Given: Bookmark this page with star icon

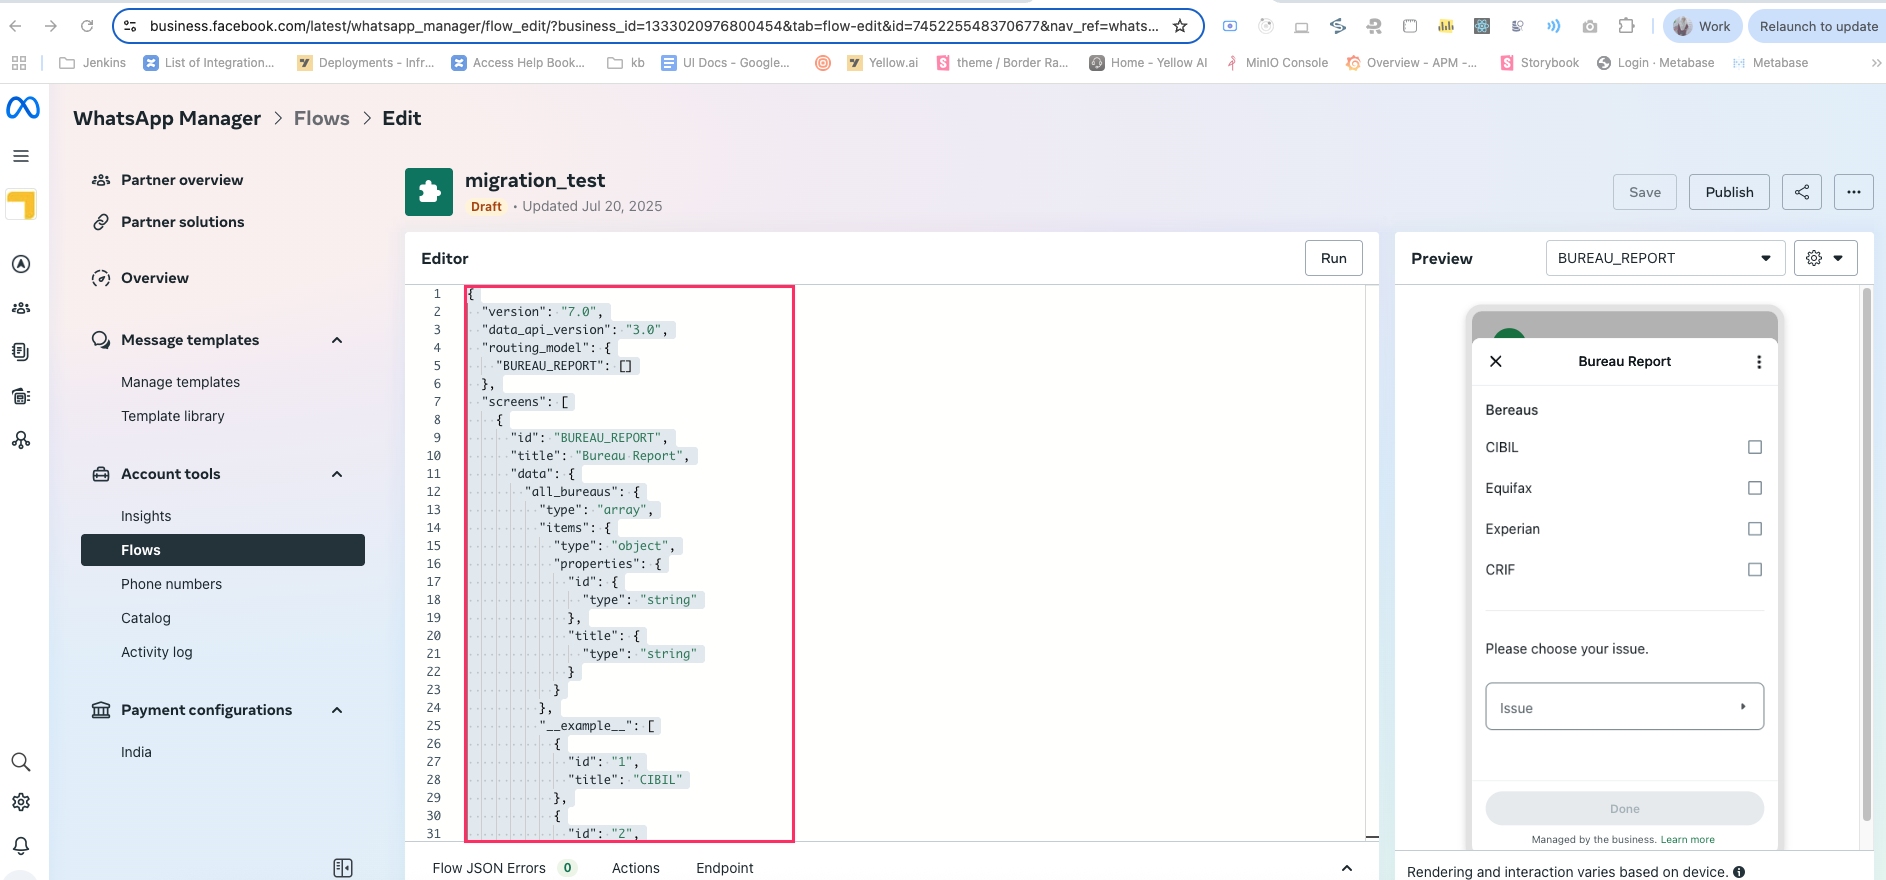Looking at the screenshot, I should pos(1180,26).
